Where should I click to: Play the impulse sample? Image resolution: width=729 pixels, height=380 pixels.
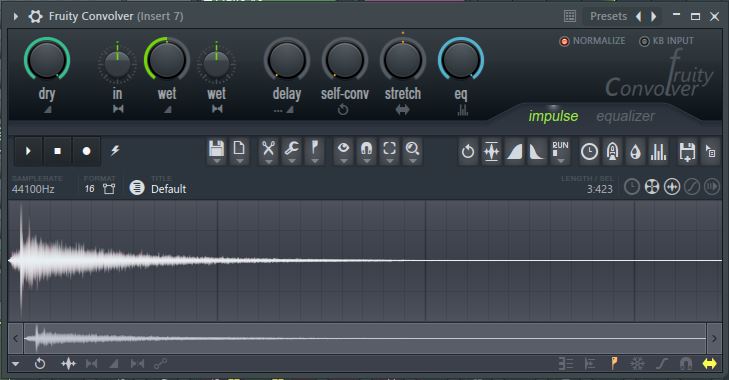(28, 151)
